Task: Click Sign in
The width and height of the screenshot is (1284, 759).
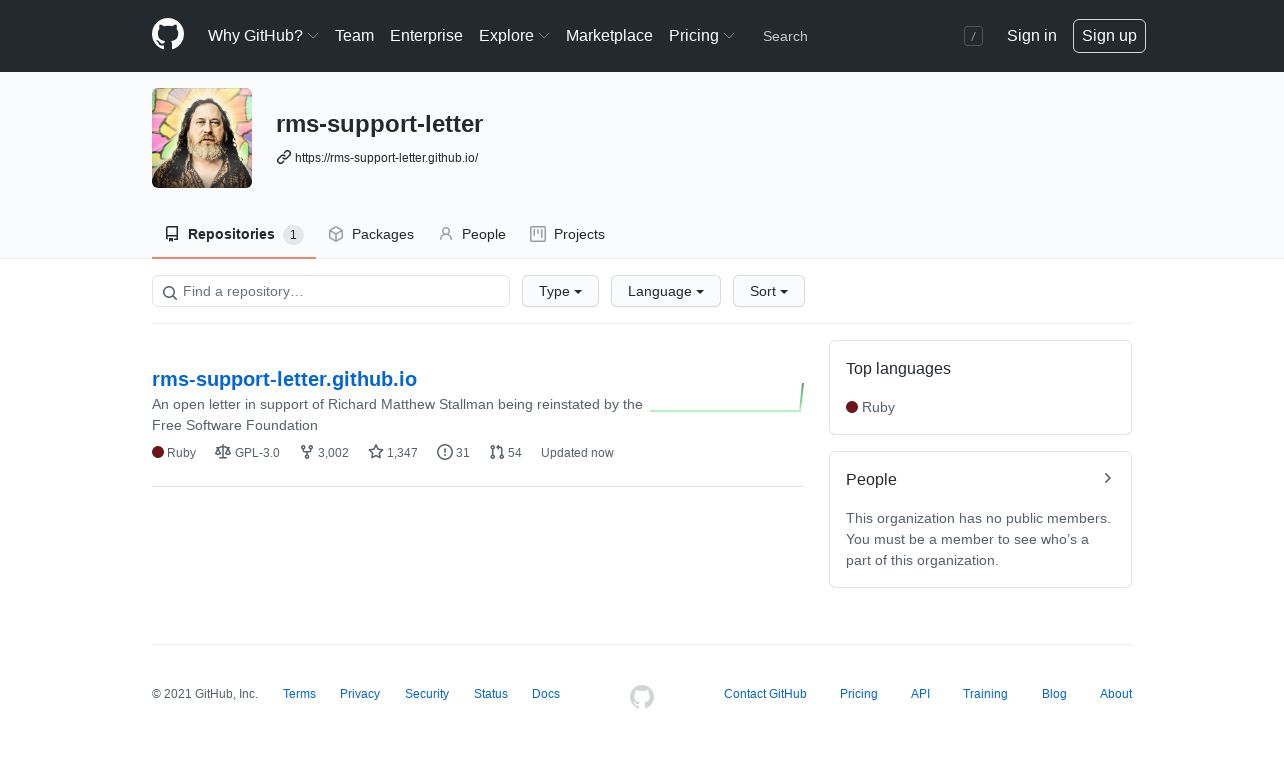Action: pos(1031,36)
